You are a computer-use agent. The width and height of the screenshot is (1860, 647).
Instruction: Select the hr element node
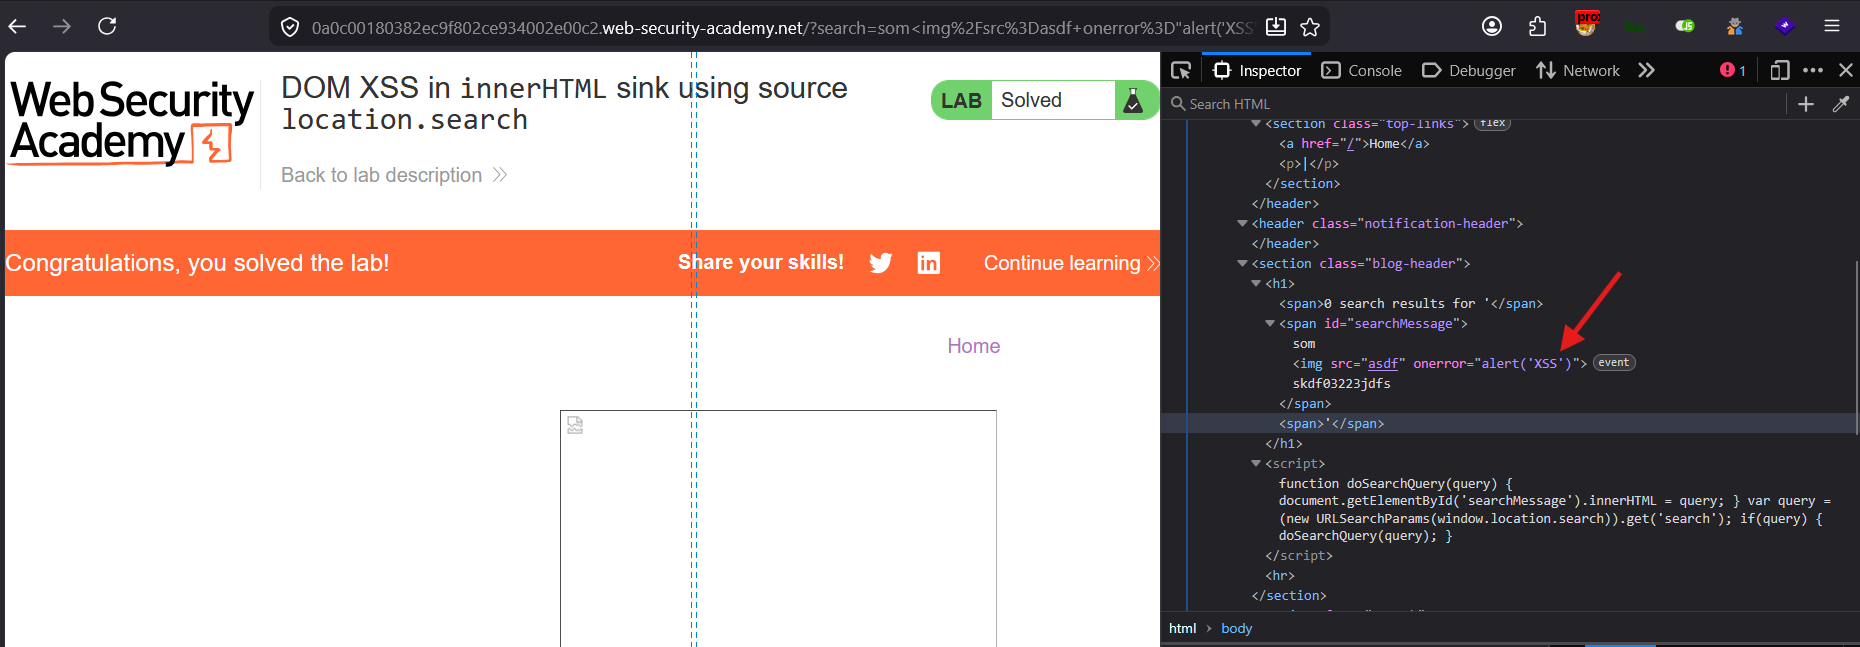pos(1280,576)
